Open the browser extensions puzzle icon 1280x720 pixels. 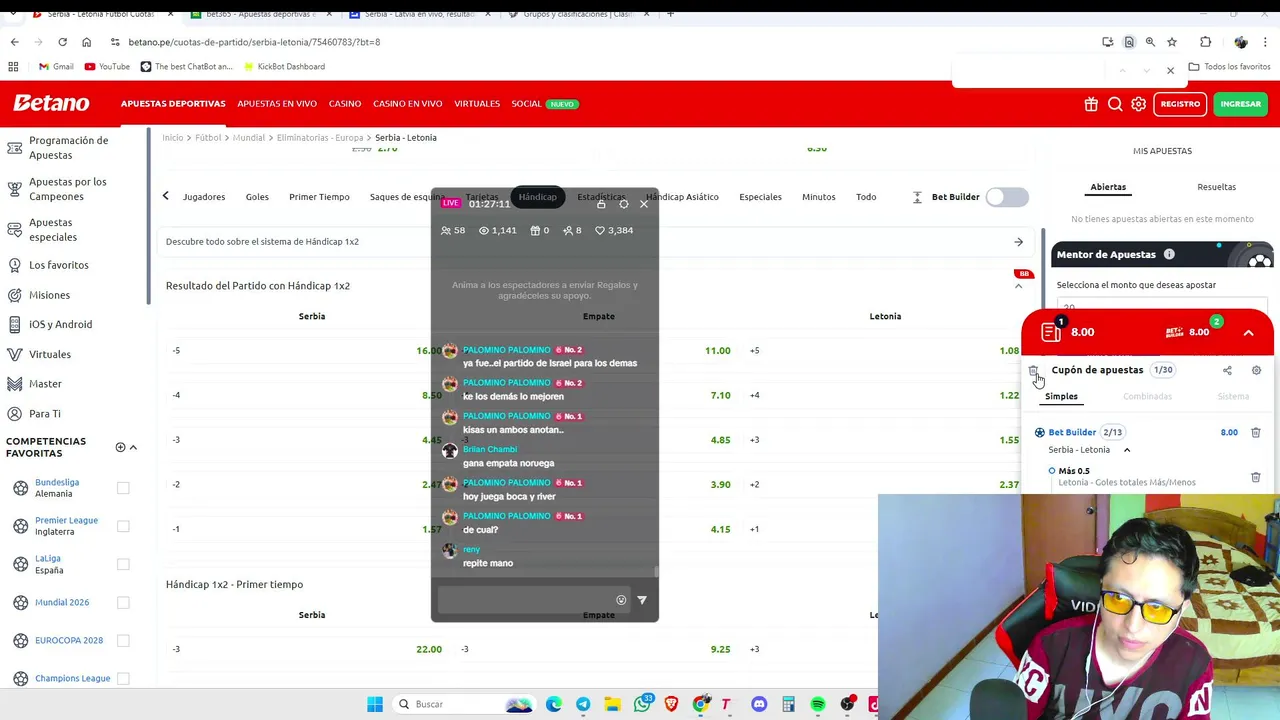tap(1205, 42)
